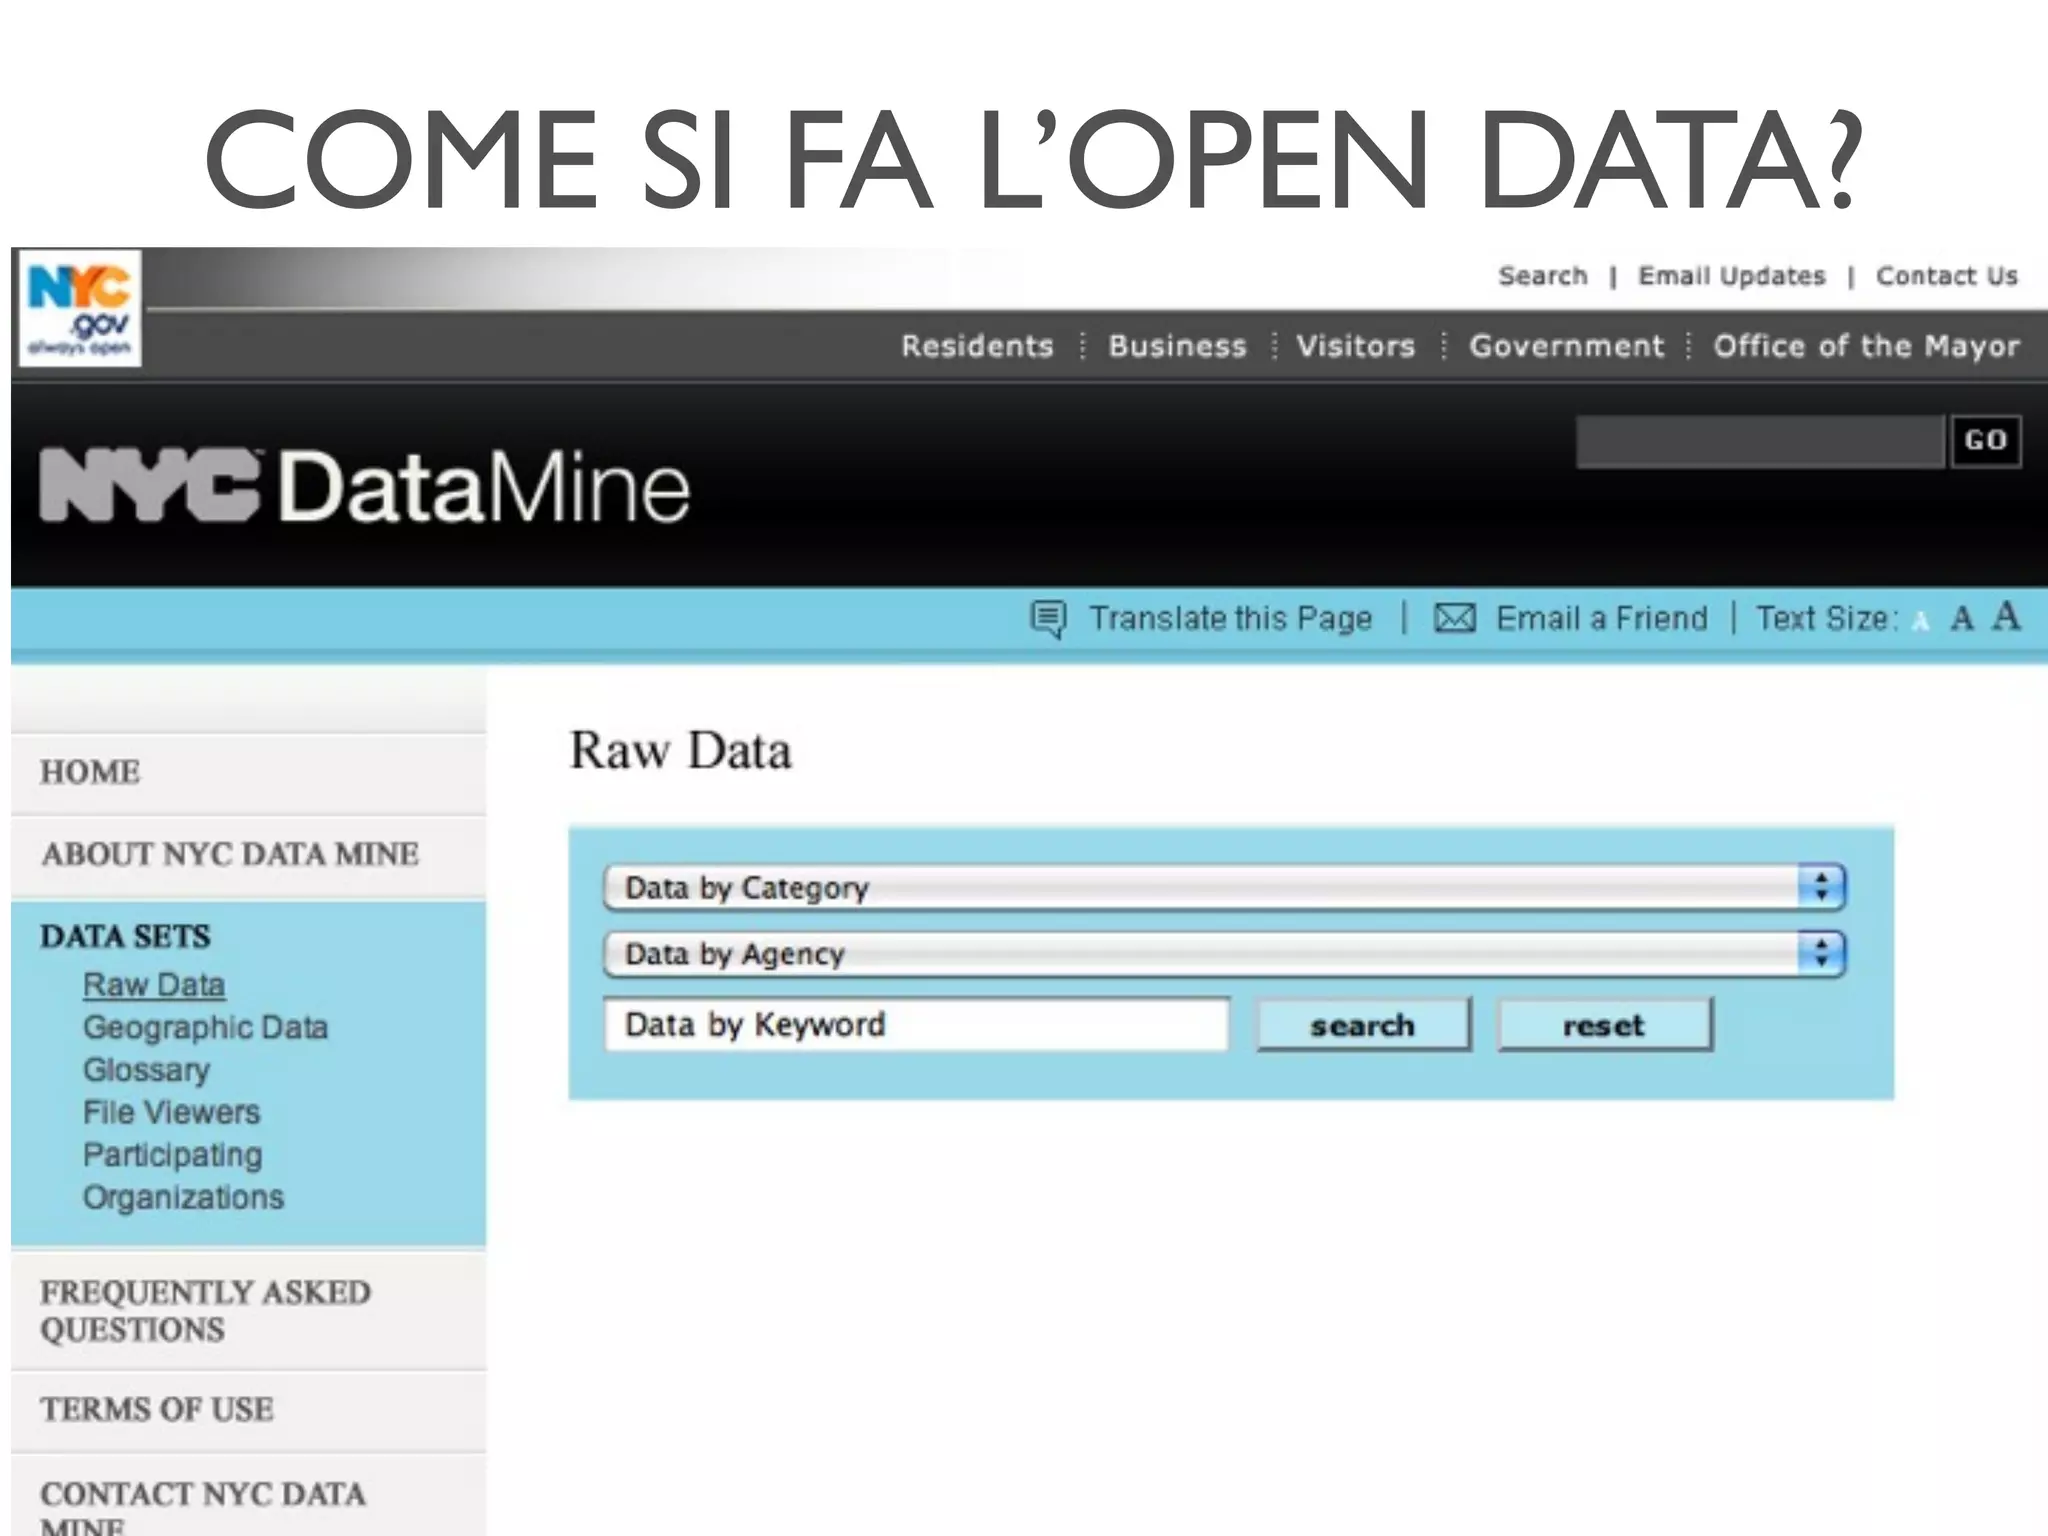Click the Text Size label
This screenshot has height=1536, width=2048.
tap(1827, 619)
